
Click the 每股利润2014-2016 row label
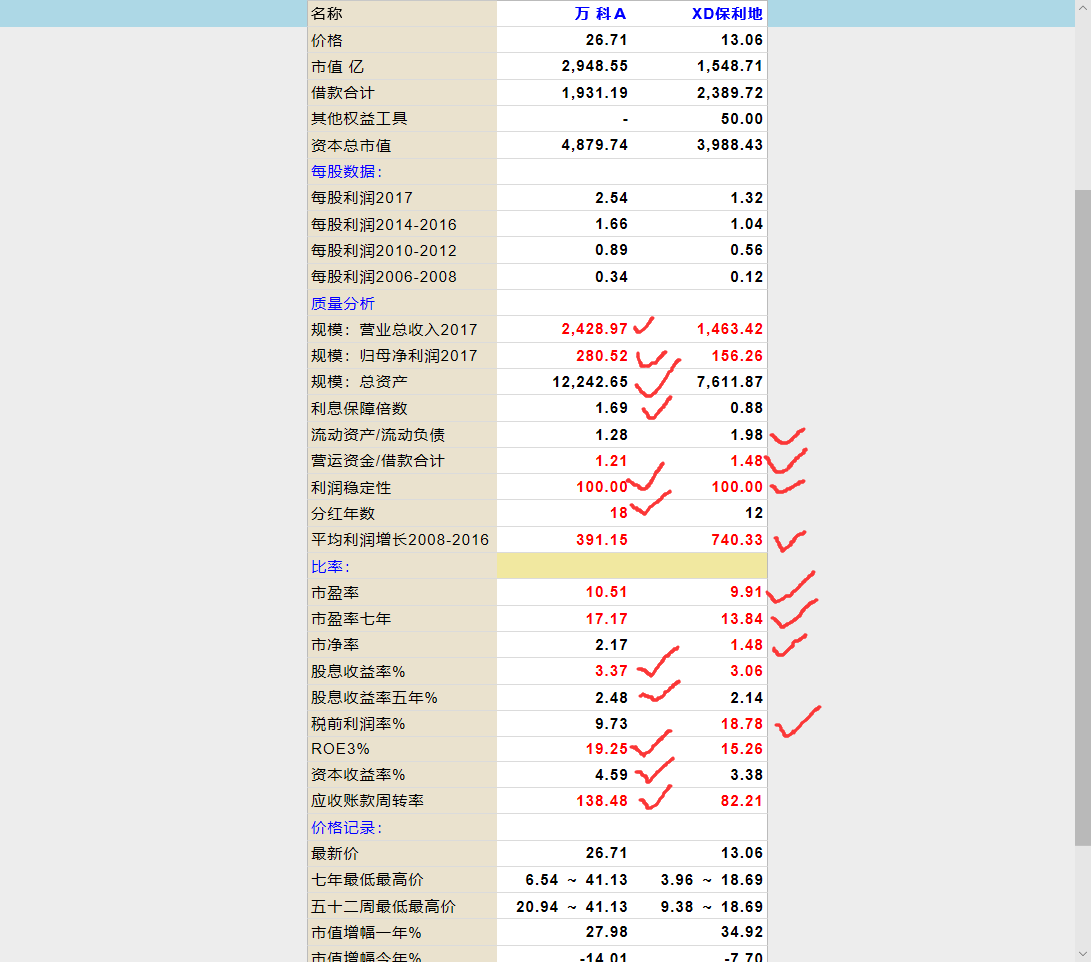(x=383, y=225)
